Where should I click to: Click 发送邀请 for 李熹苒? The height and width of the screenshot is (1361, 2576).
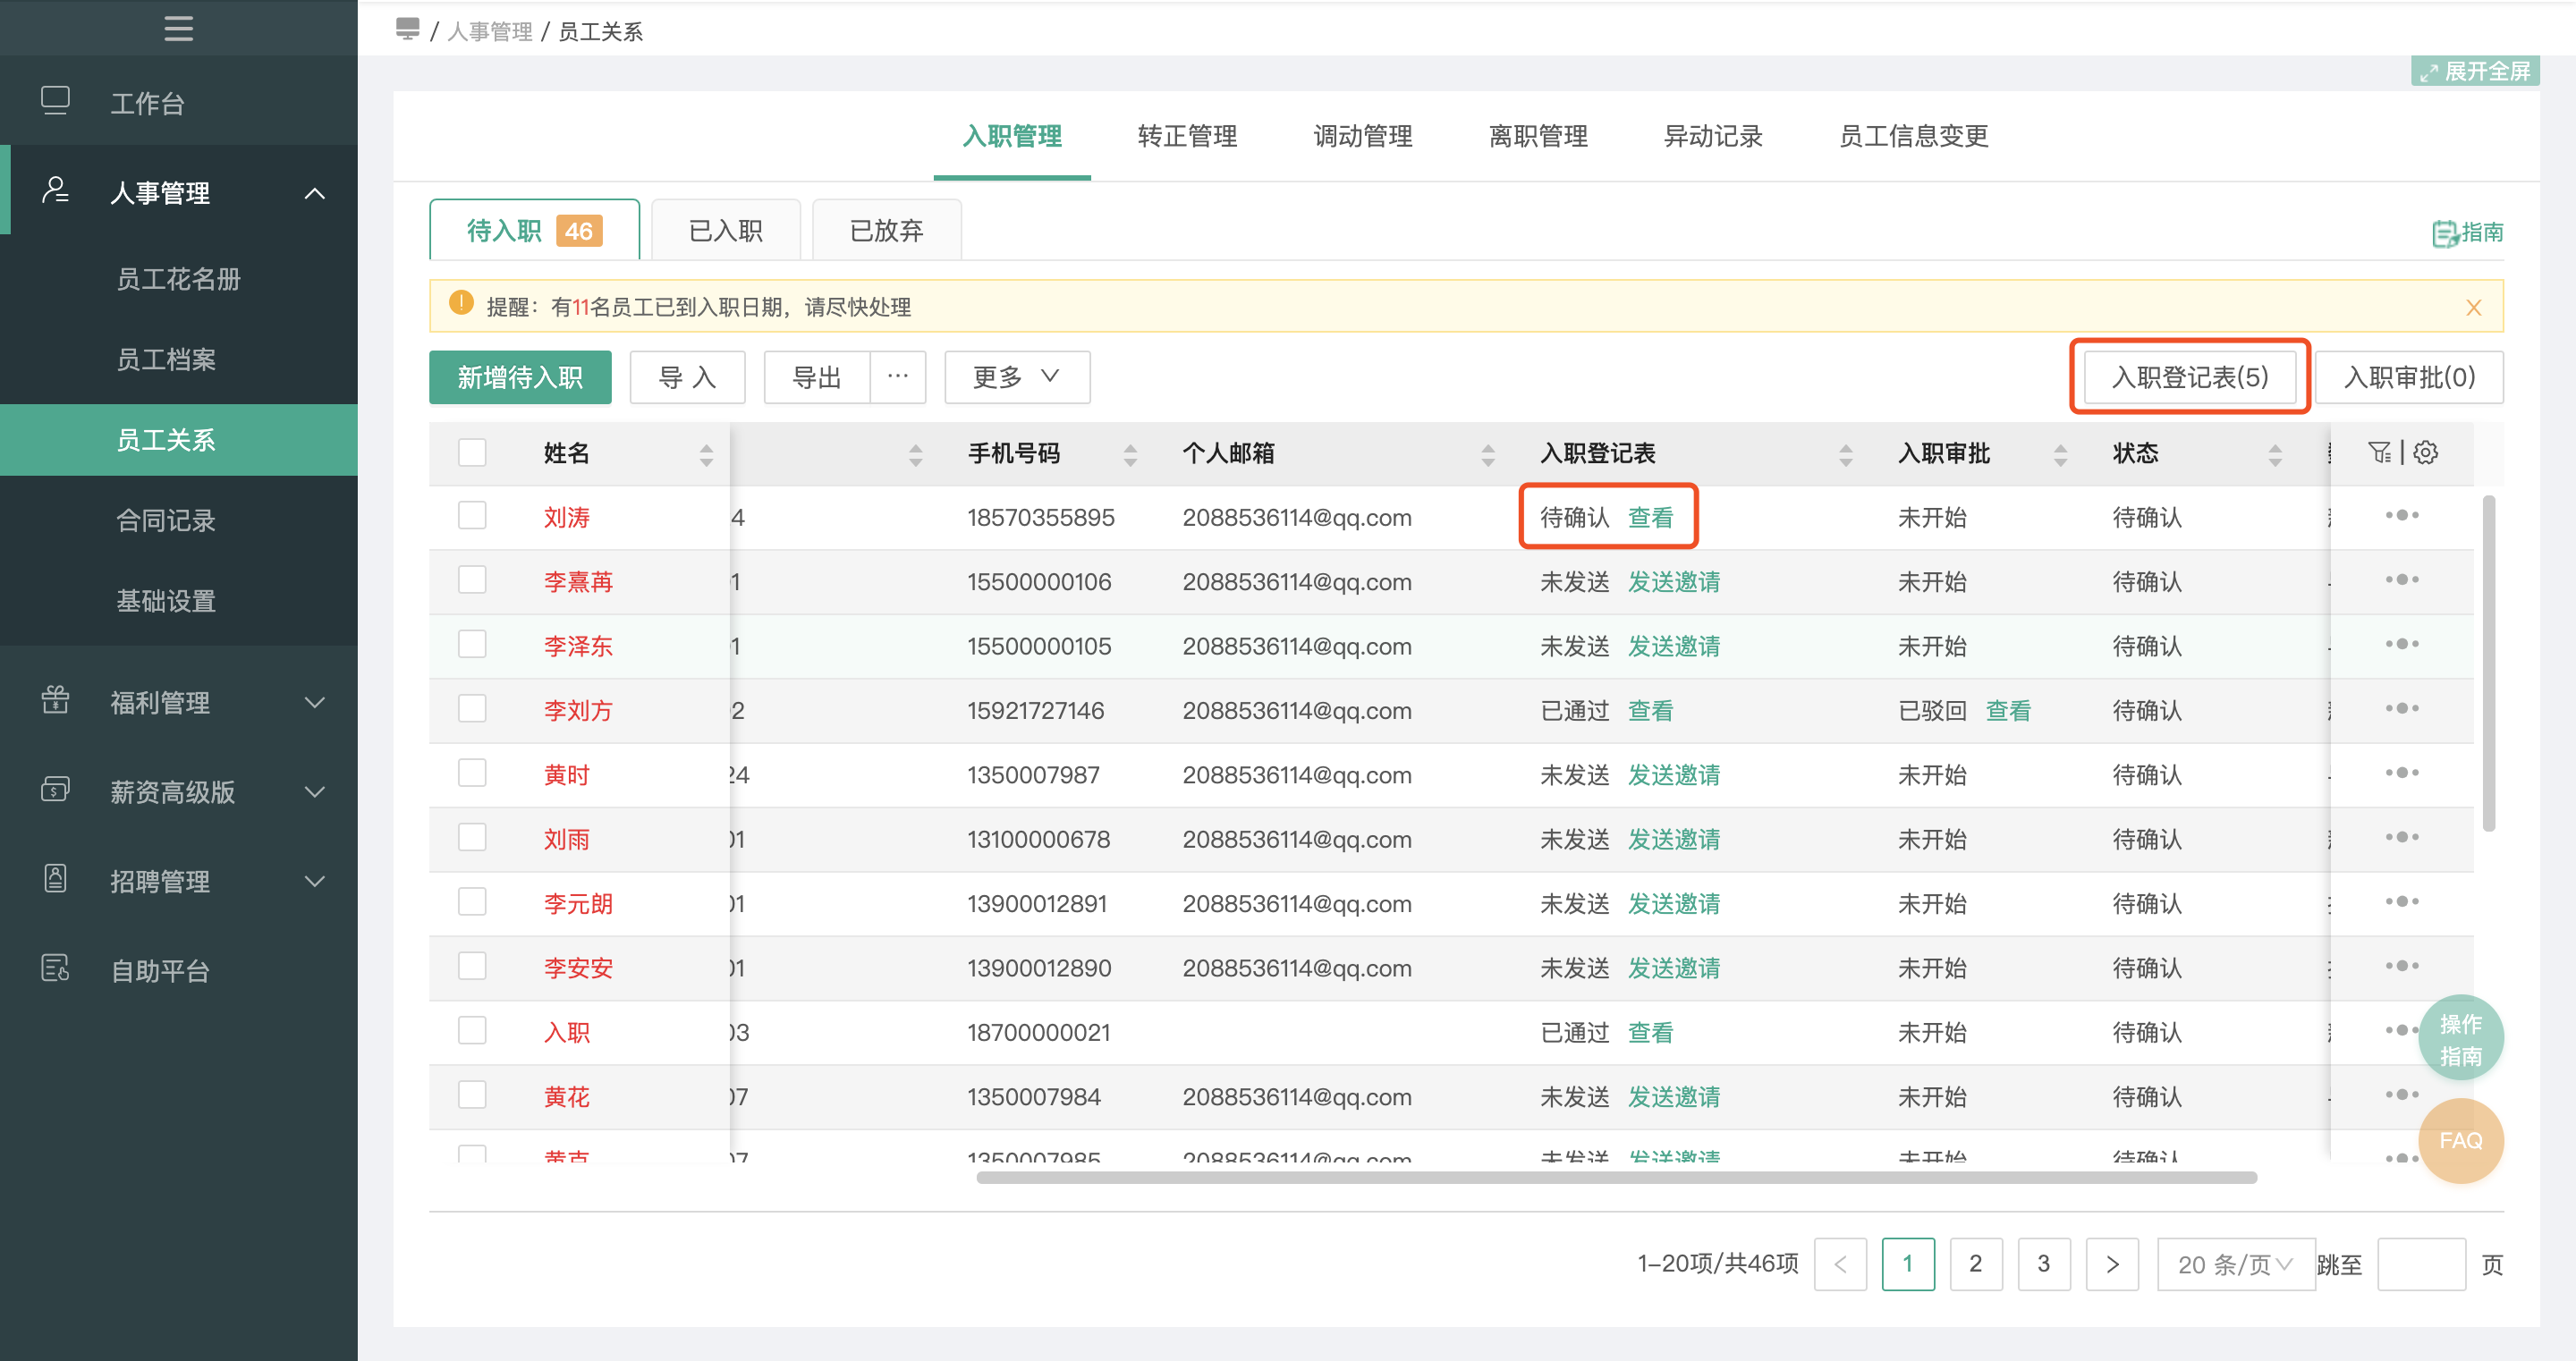point(1673,582)
